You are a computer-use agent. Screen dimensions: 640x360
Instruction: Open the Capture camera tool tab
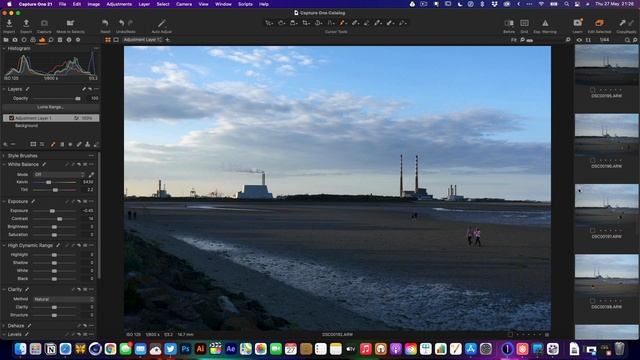point(15,40)
